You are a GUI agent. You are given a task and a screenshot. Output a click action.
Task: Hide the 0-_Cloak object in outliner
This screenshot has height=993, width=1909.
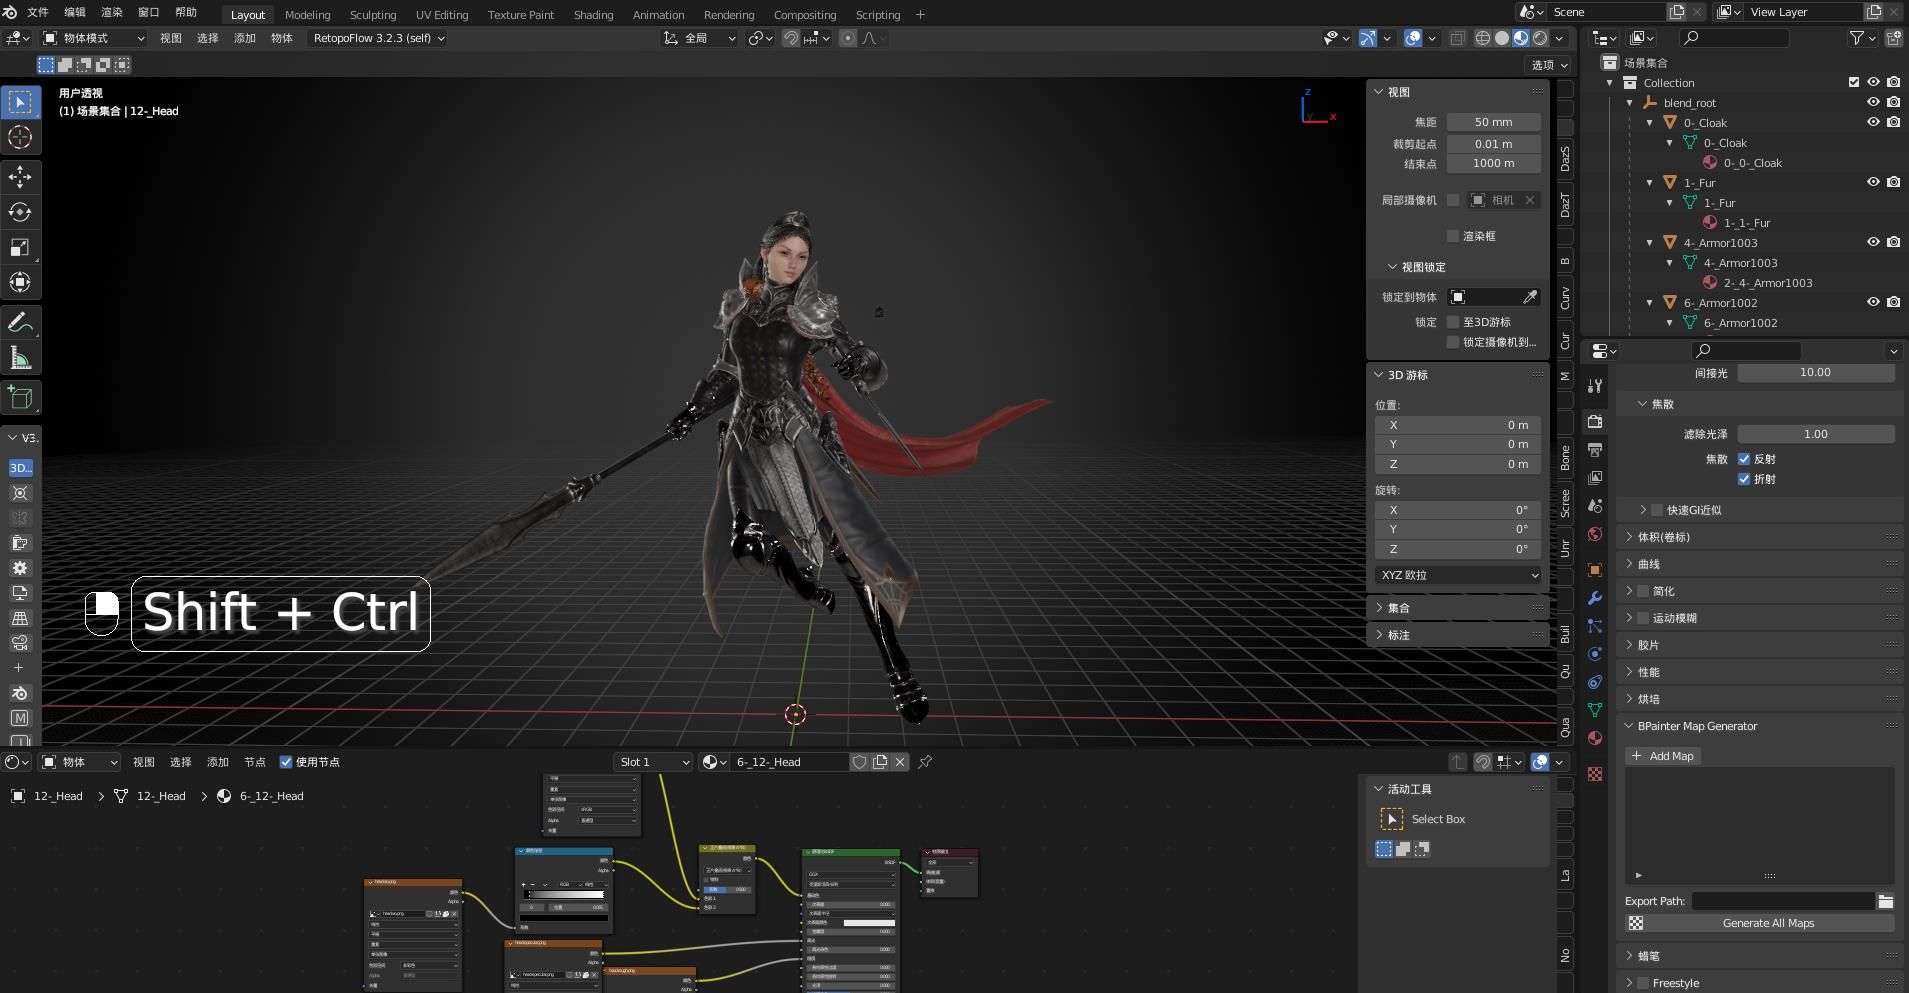point(1873,122)
